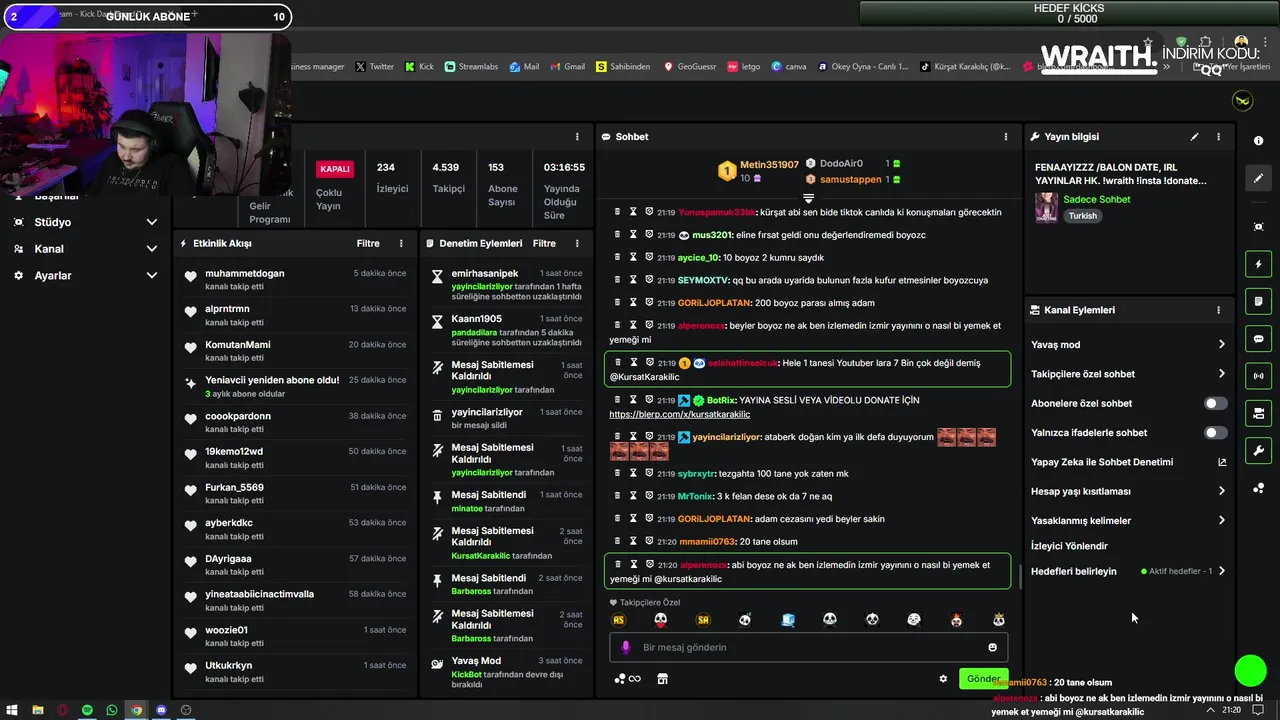Click the Windows Start button
The height and width of the screenshot is (720, 1280).
point(13,710)
